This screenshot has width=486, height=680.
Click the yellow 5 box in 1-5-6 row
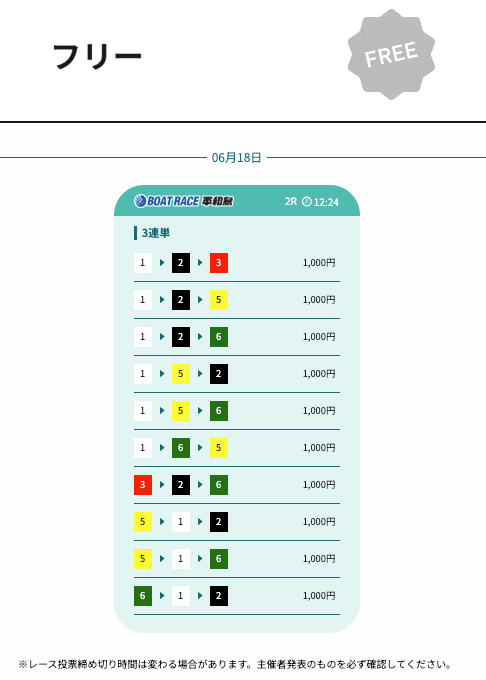pos(181,411)
